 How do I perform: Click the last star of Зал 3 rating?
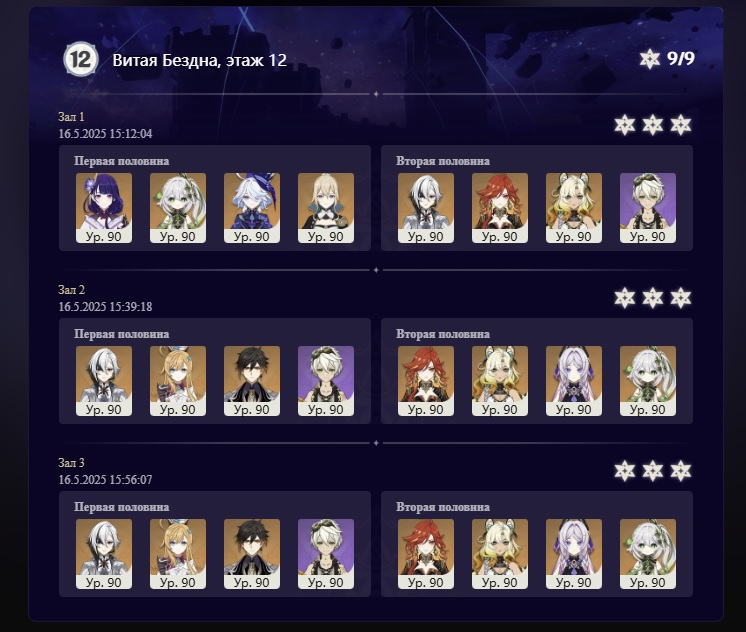(x=680, y=471)
